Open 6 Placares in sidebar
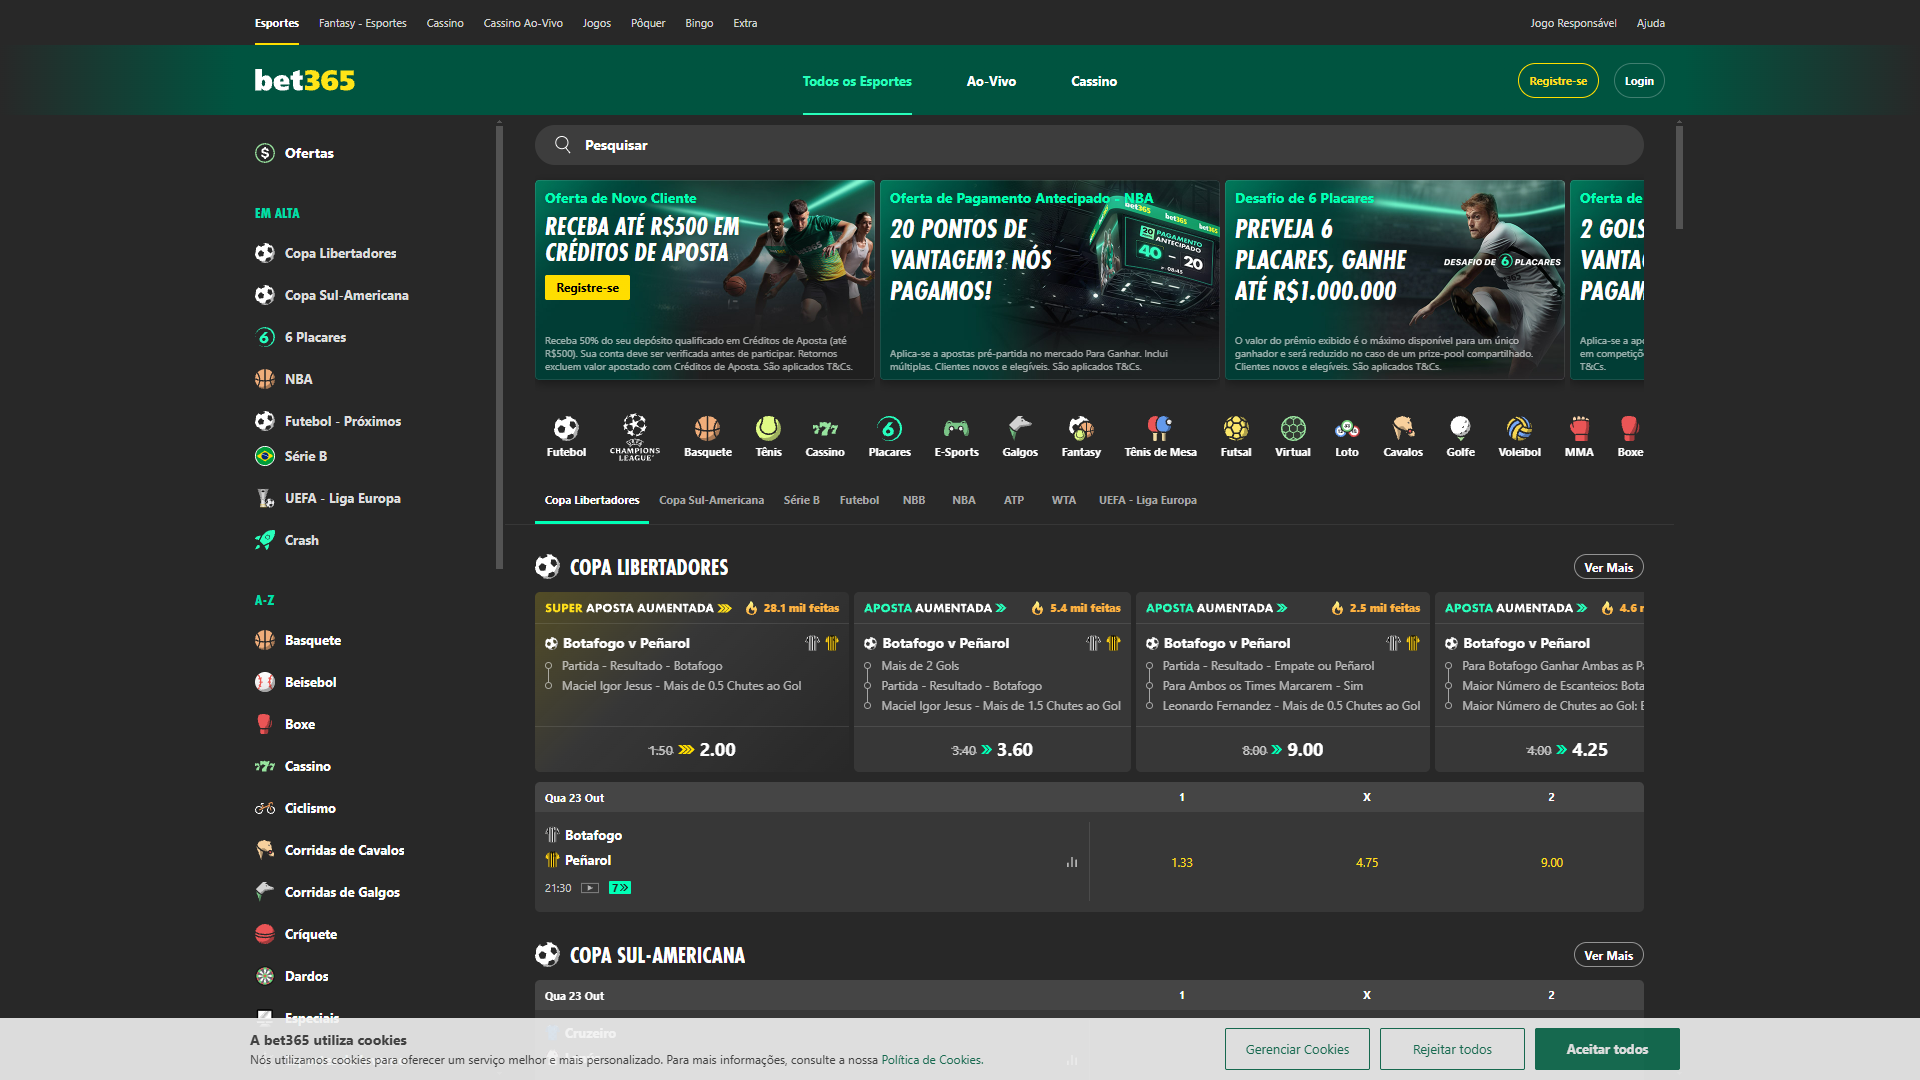 (301, 337)
